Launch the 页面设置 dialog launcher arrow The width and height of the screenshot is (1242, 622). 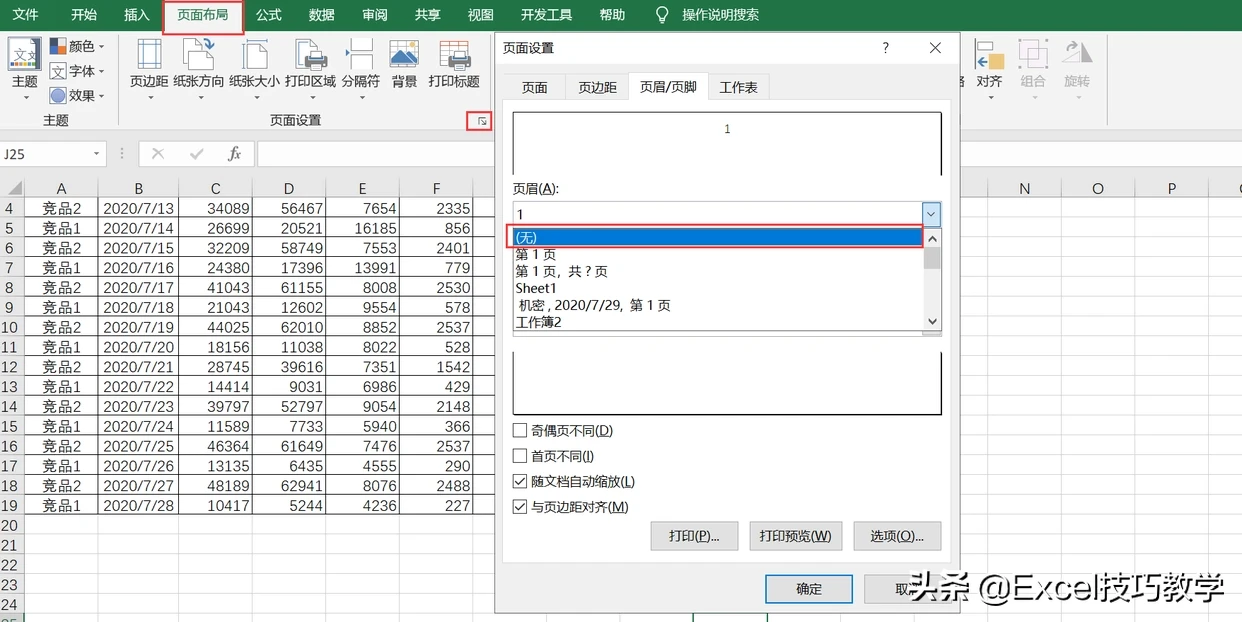[482, 121]
